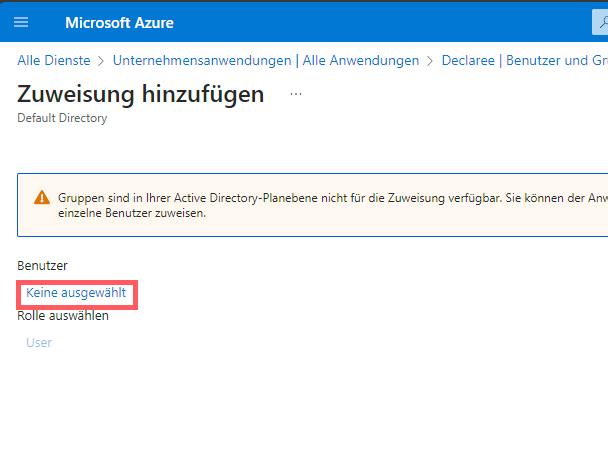Click the orange warning triangle icon
This screenshot has width=608, height=474.
[x=42, y=197]
